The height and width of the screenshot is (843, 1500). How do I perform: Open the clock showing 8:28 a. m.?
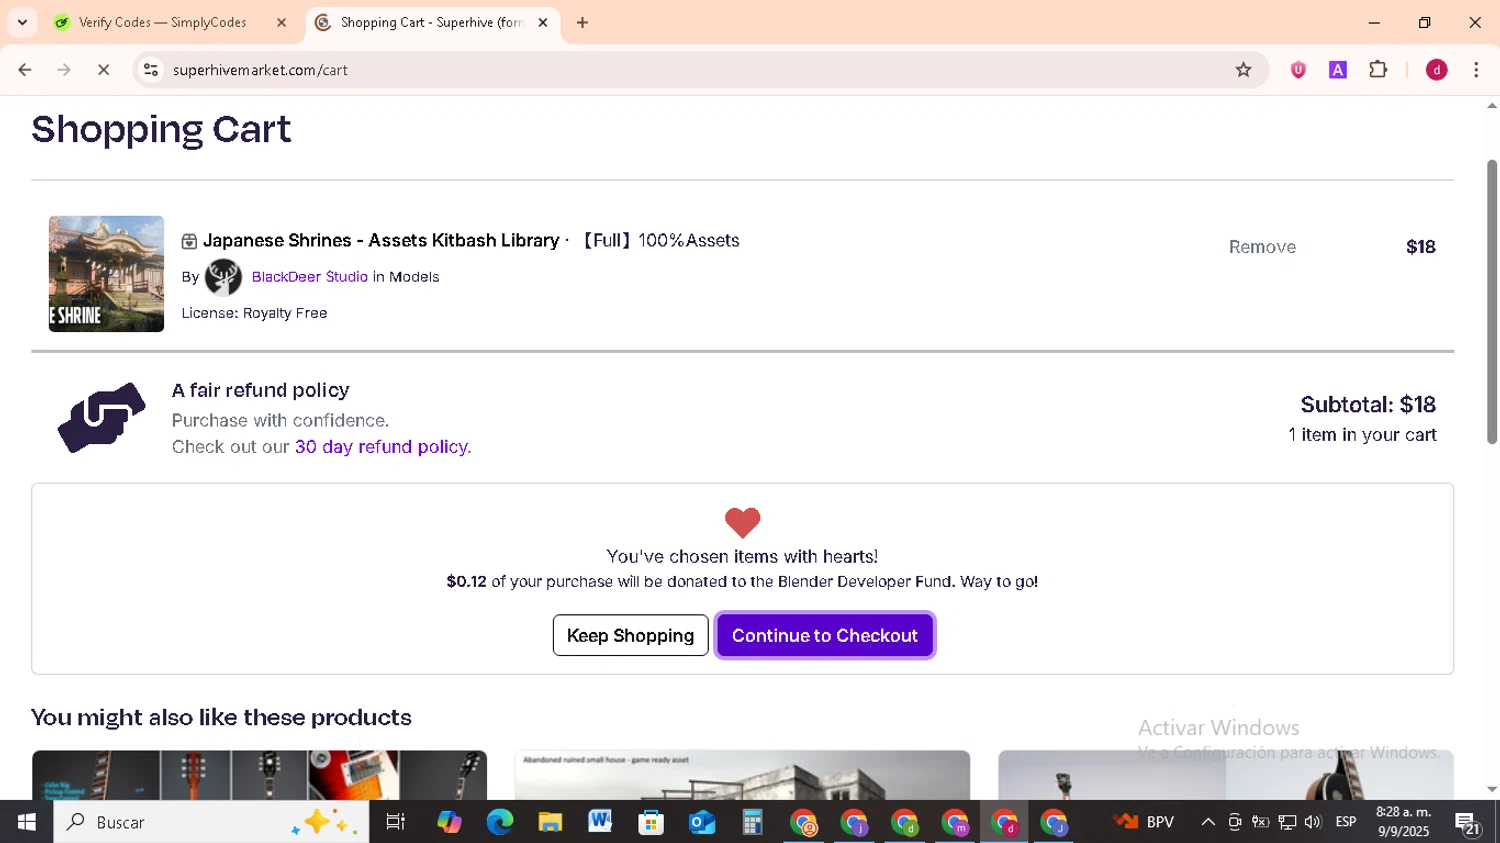point(1404,822)
